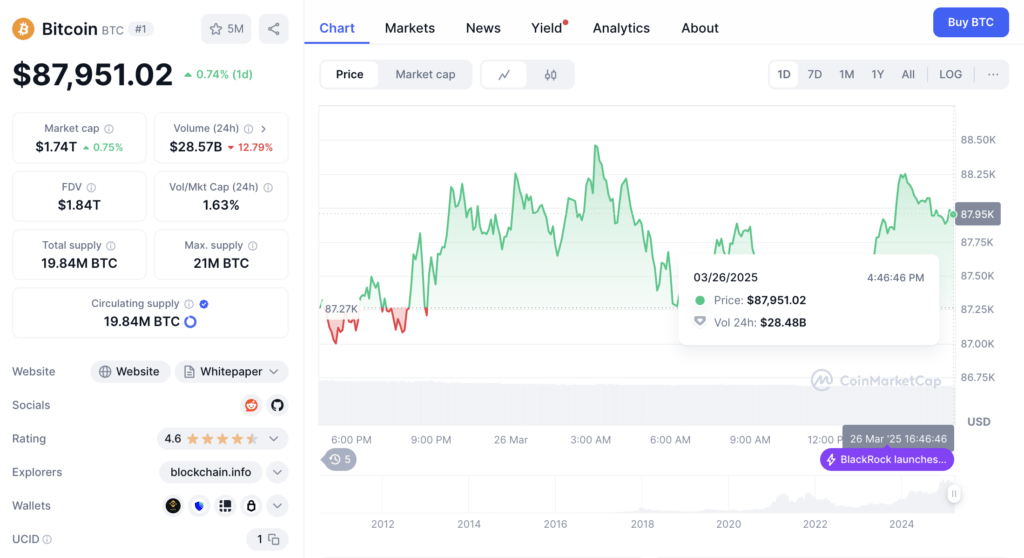This screenshot has height=558, width=1024.
Task: Show Vol/Mkt Cap (24h) info icon
Action: pyautogui.click(x=268, y=188)
